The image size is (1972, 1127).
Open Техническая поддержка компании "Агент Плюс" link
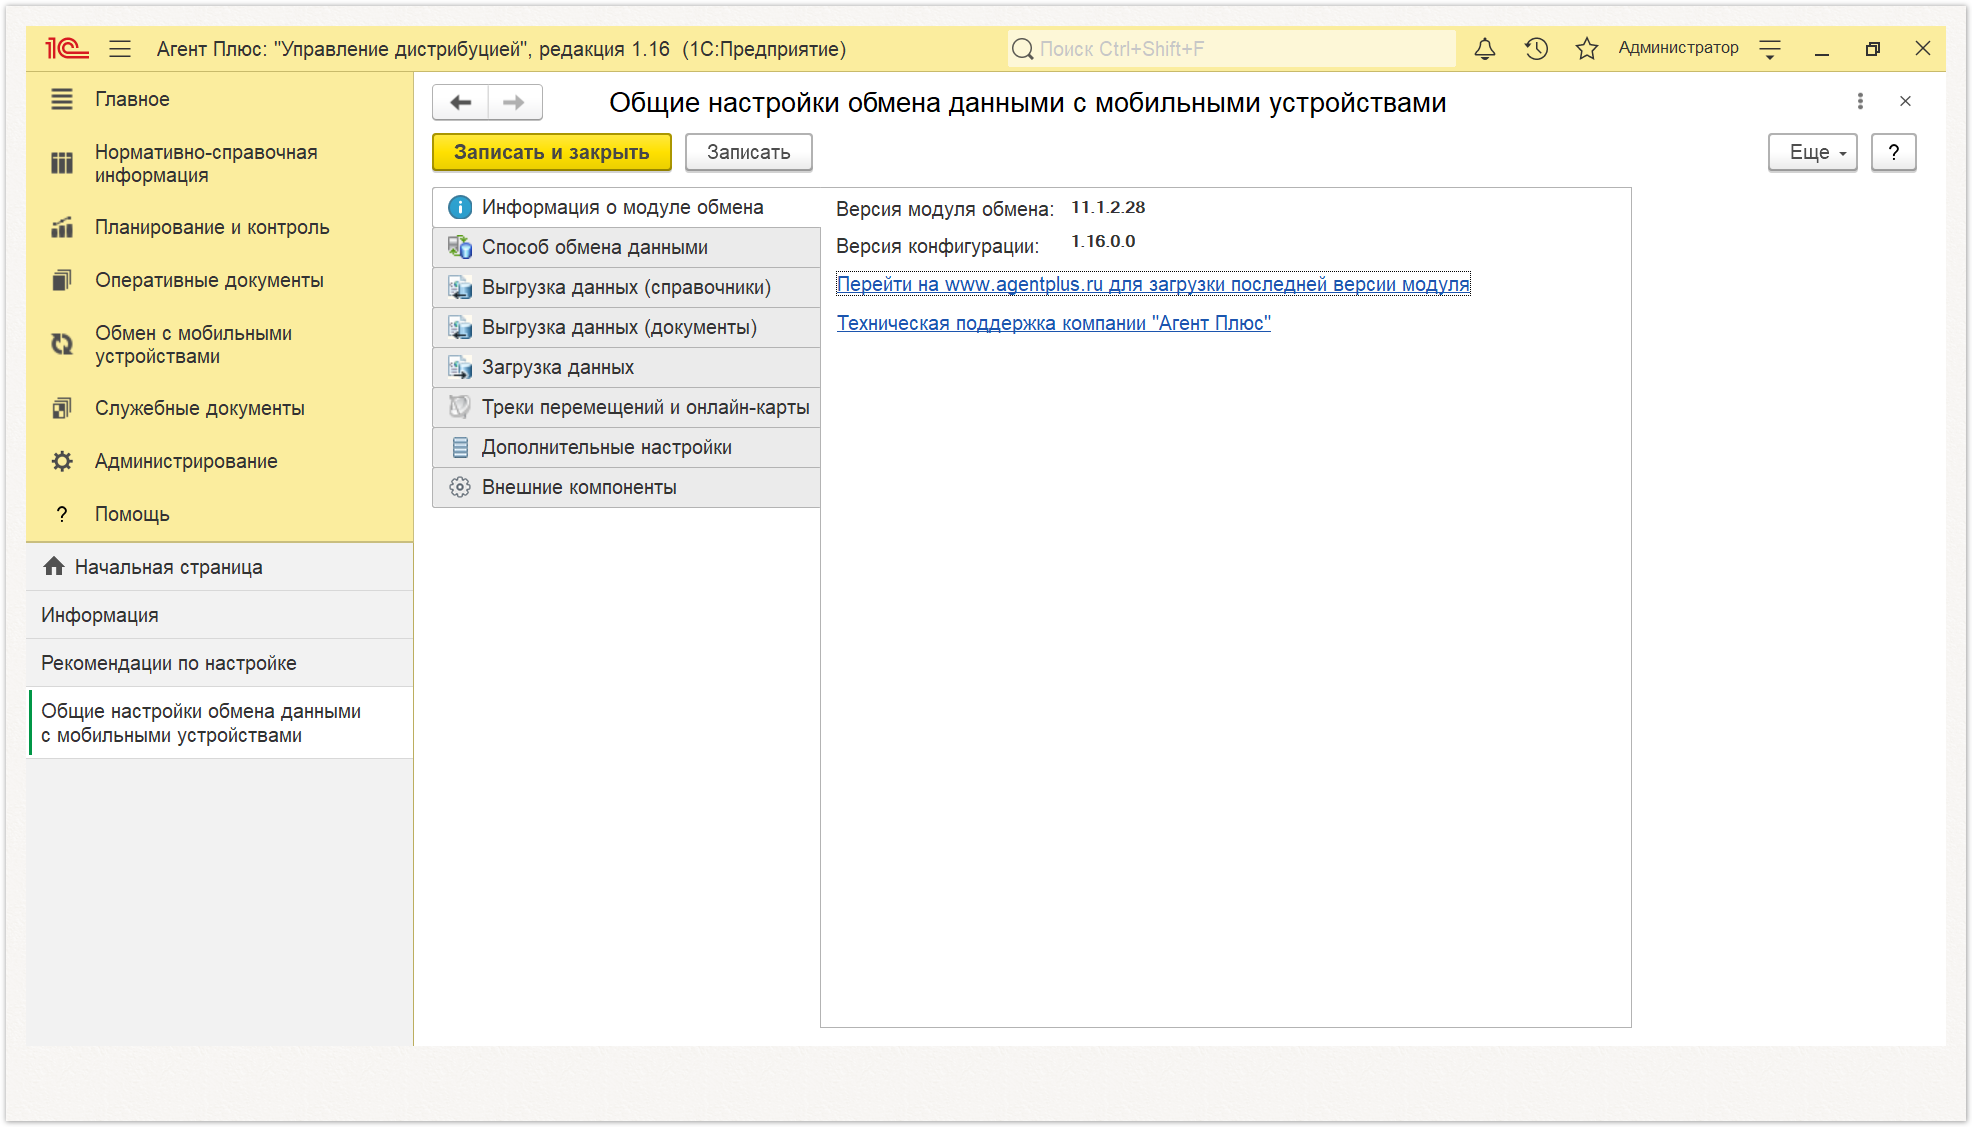(1054, 323)
